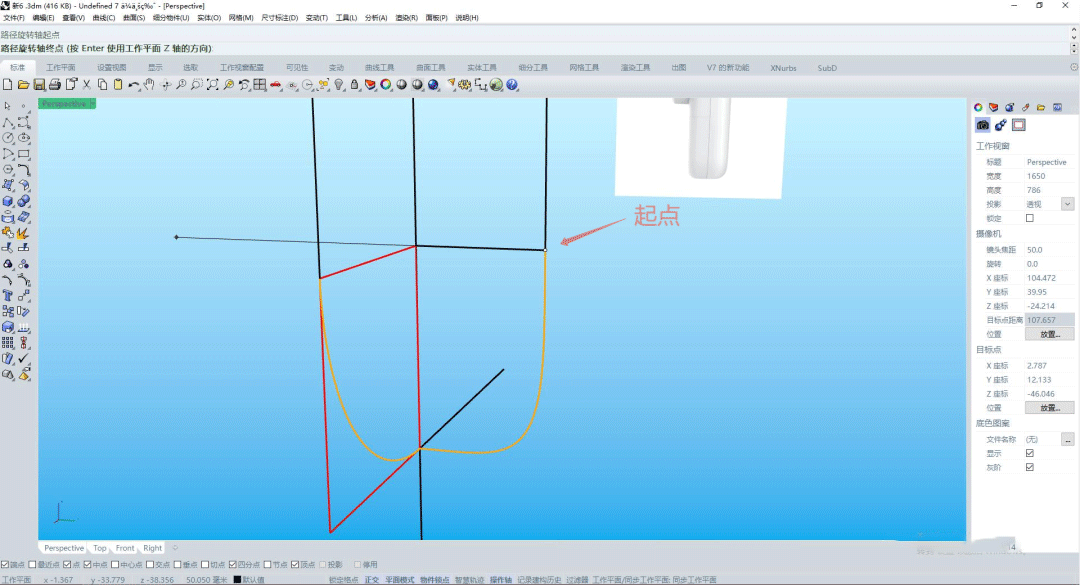Click the black 默认值 layer color swatch

[x=237, y=580]
